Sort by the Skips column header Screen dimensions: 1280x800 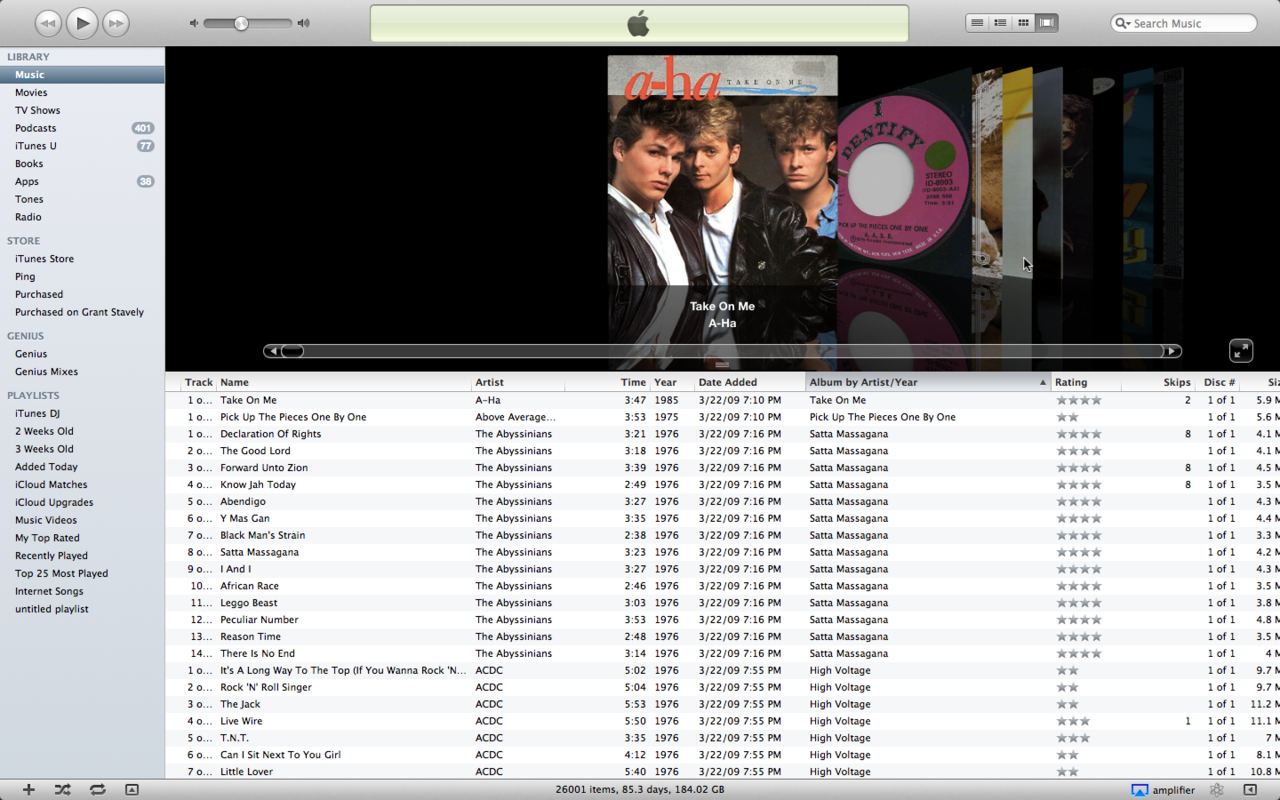click(1158, 382)
